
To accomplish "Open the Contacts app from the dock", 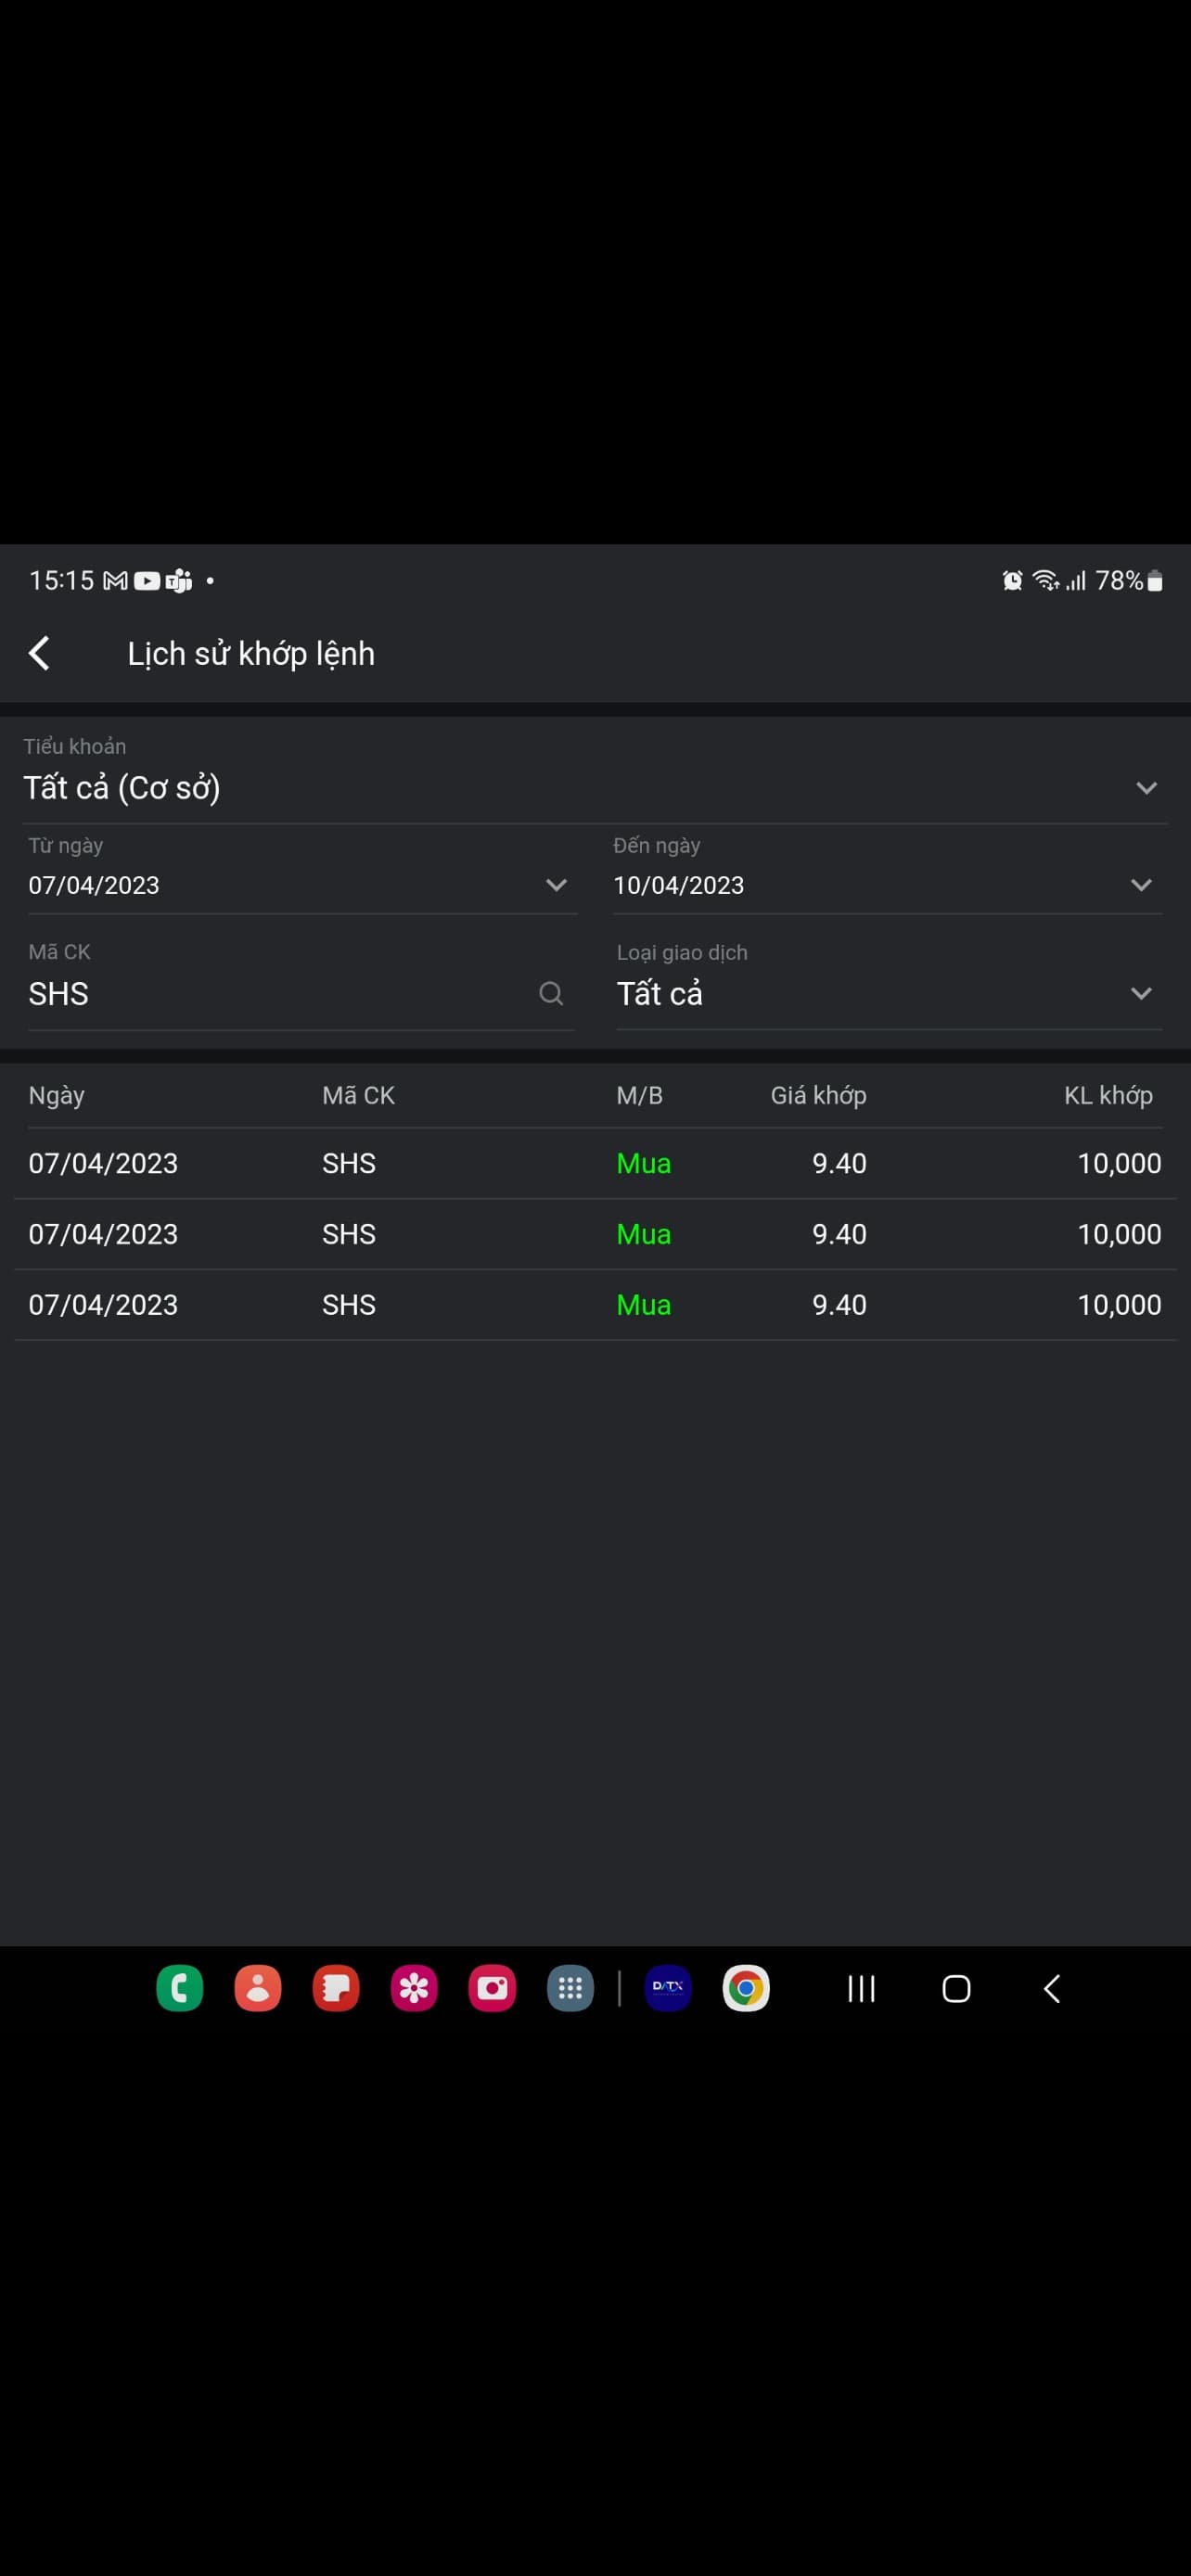I will (x=258, y=1988).
